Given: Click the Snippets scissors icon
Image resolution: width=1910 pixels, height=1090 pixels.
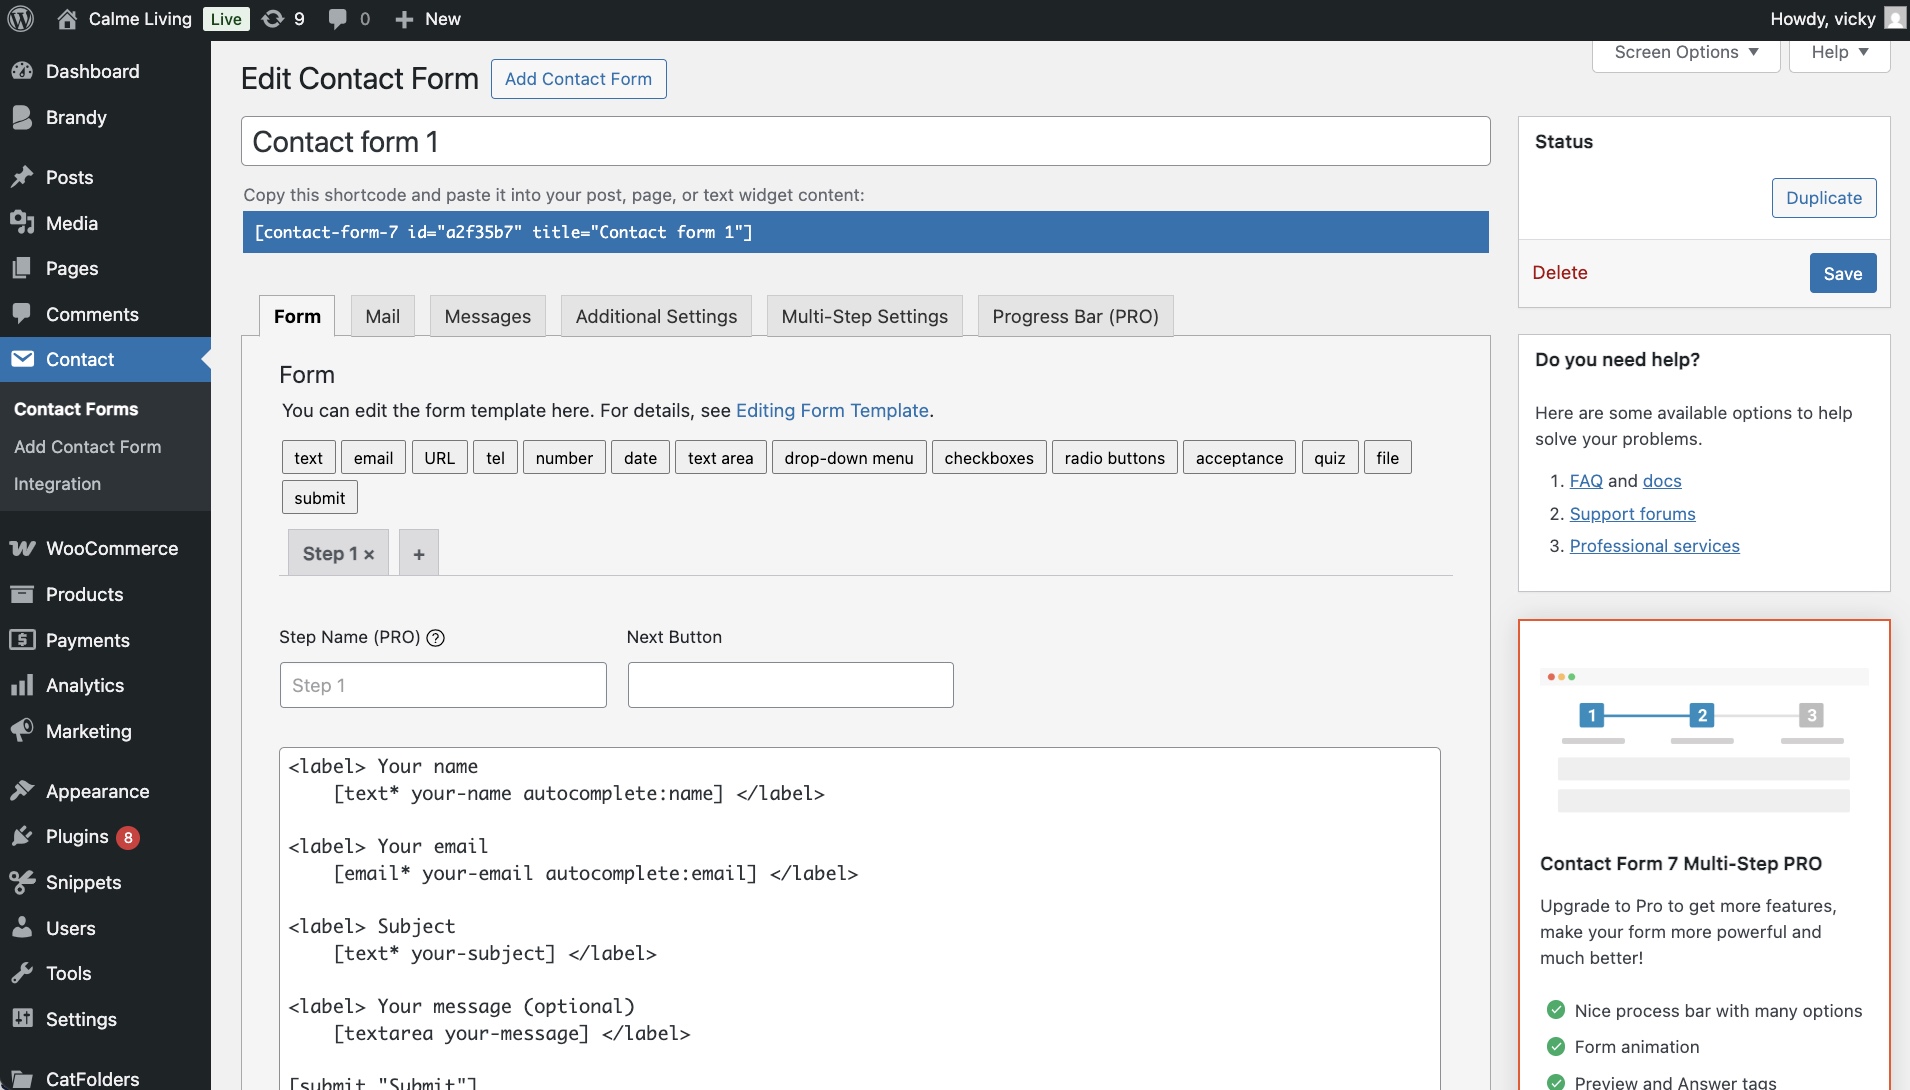Looking at the screenshot, I should click(x=22, y=882).
